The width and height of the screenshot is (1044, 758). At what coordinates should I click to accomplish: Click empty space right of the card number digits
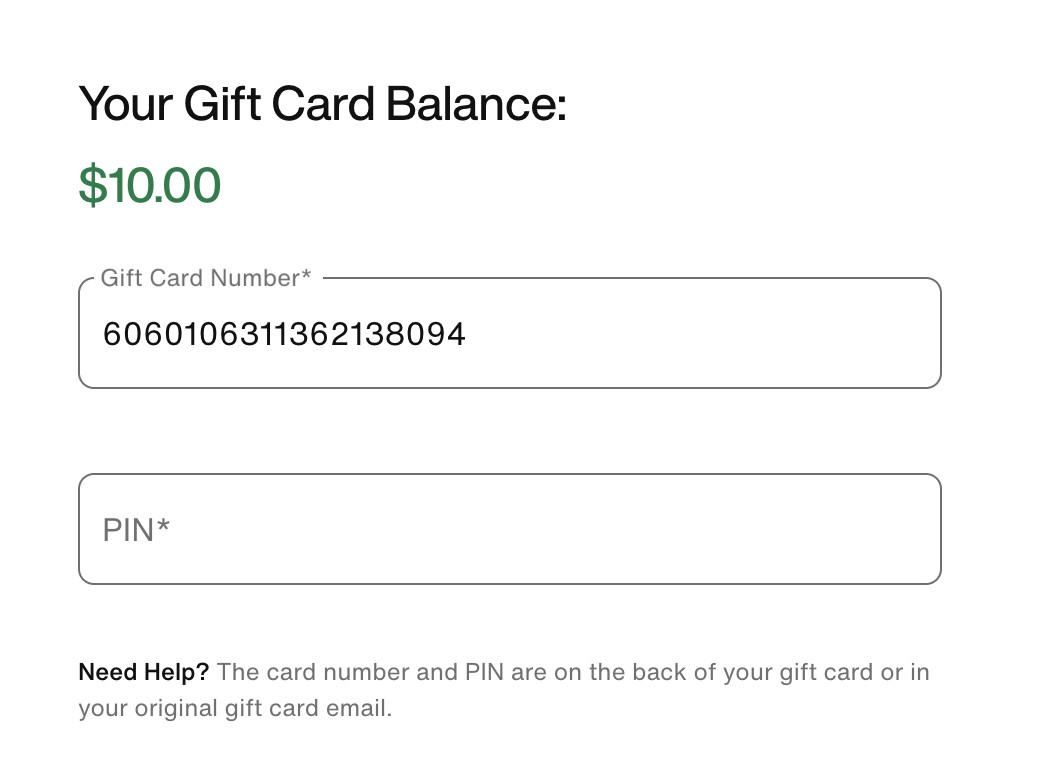tap(700, 333)
